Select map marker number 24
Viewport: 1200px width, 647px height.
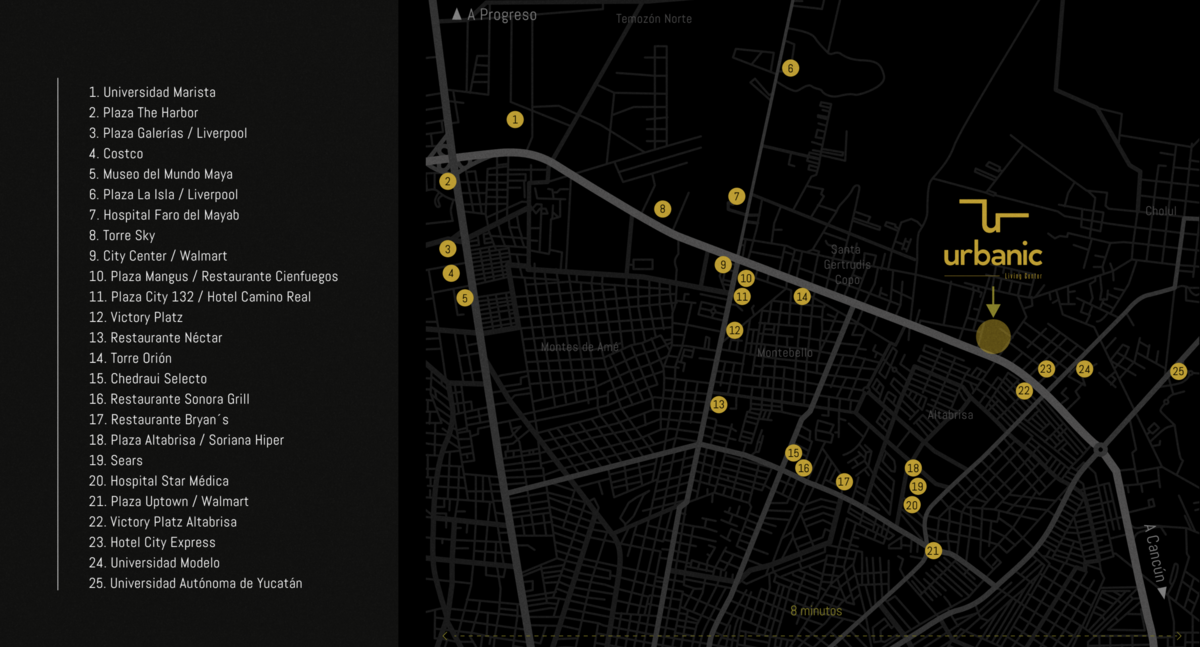pos(1085,369)
